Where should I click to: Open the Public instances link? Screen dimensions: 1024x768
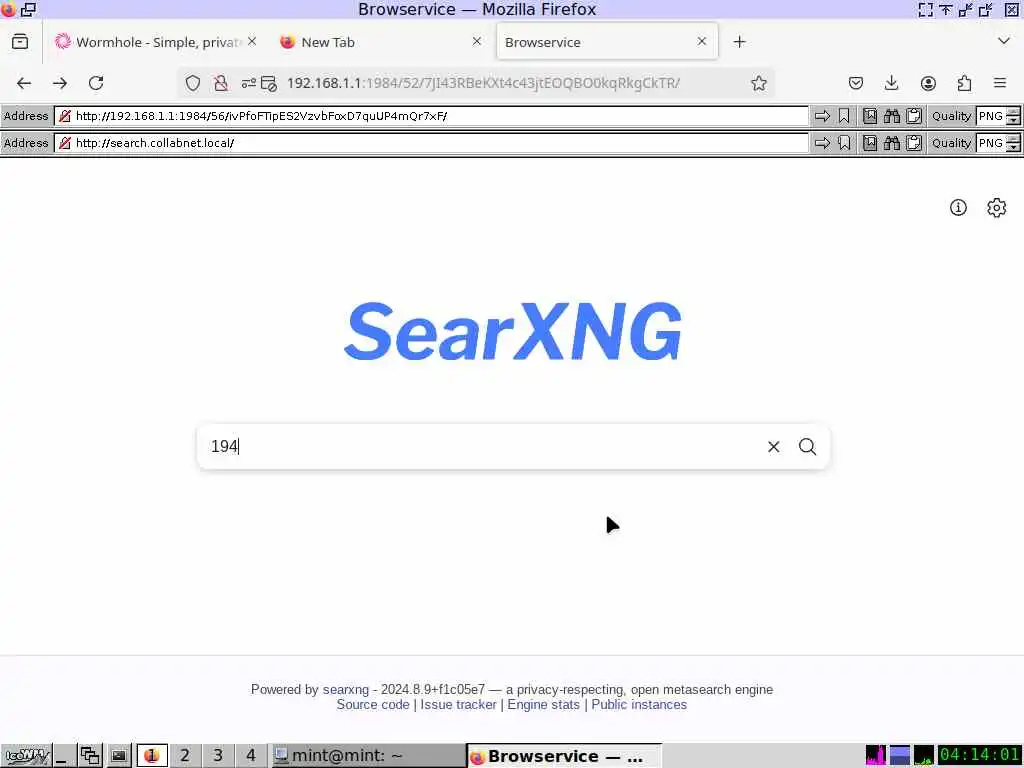pyautogui.click(x=639, y=705)
